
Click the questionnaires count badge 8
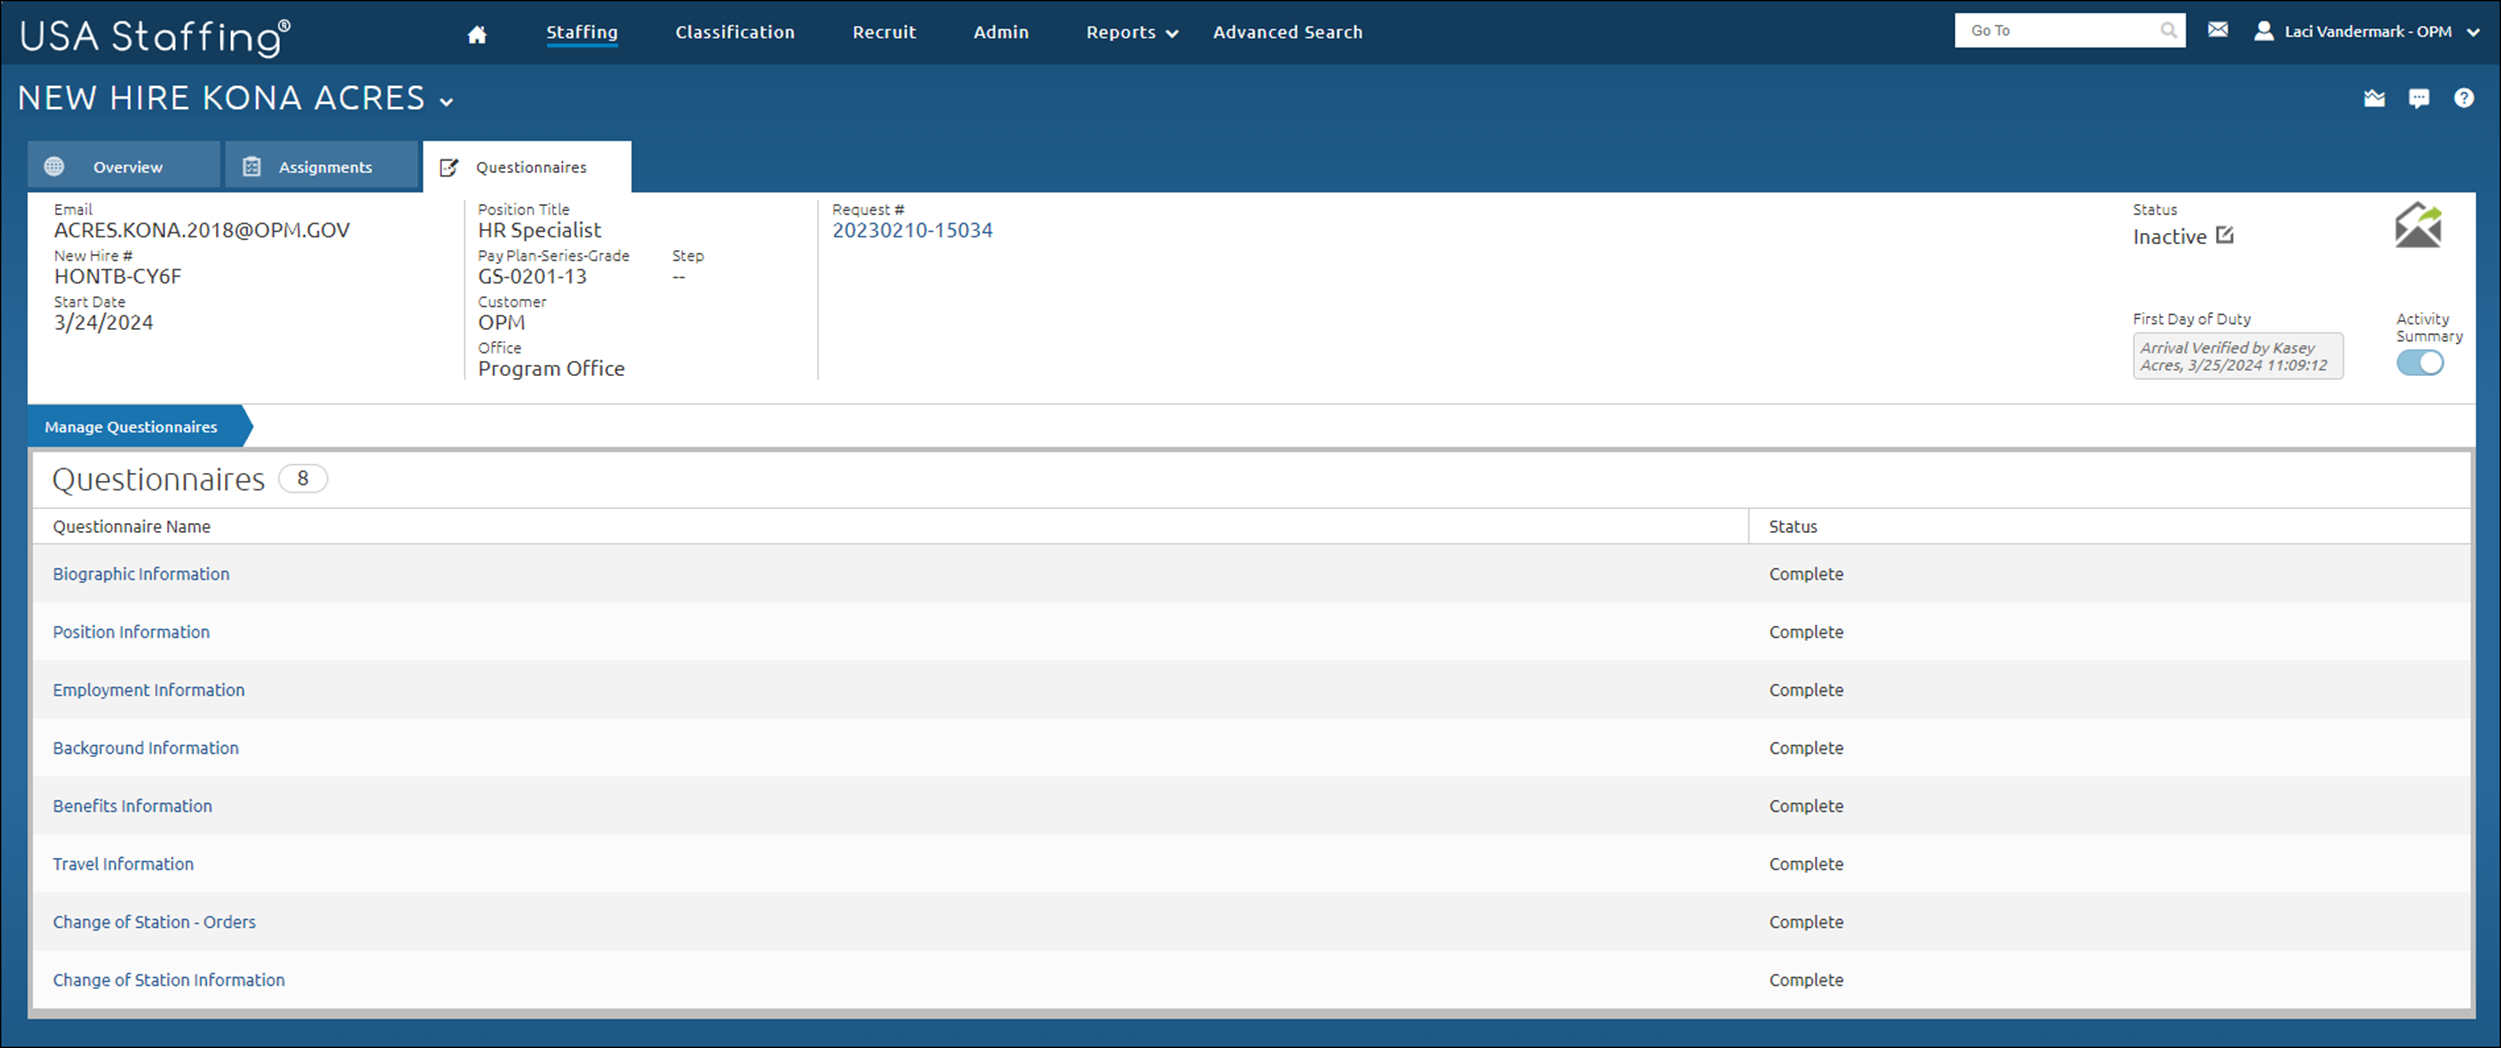point(302,479)
